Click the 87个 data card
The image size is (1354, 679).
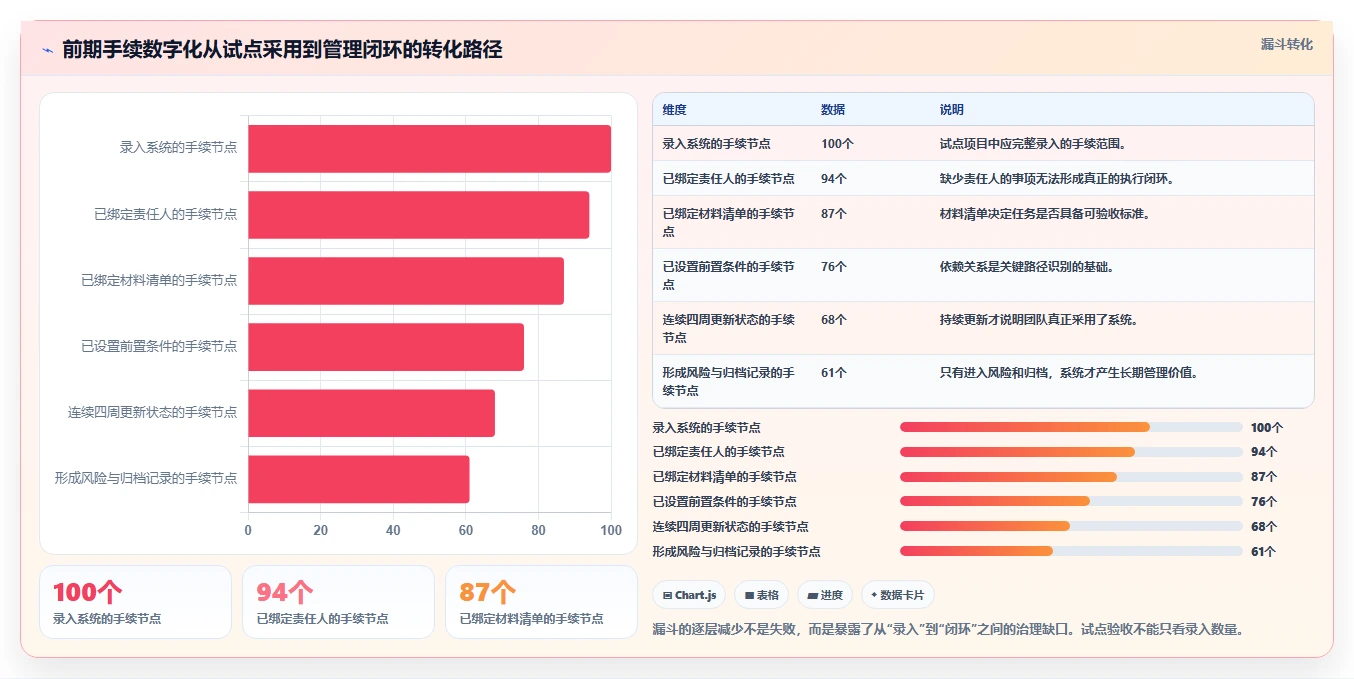pos(541,602)
